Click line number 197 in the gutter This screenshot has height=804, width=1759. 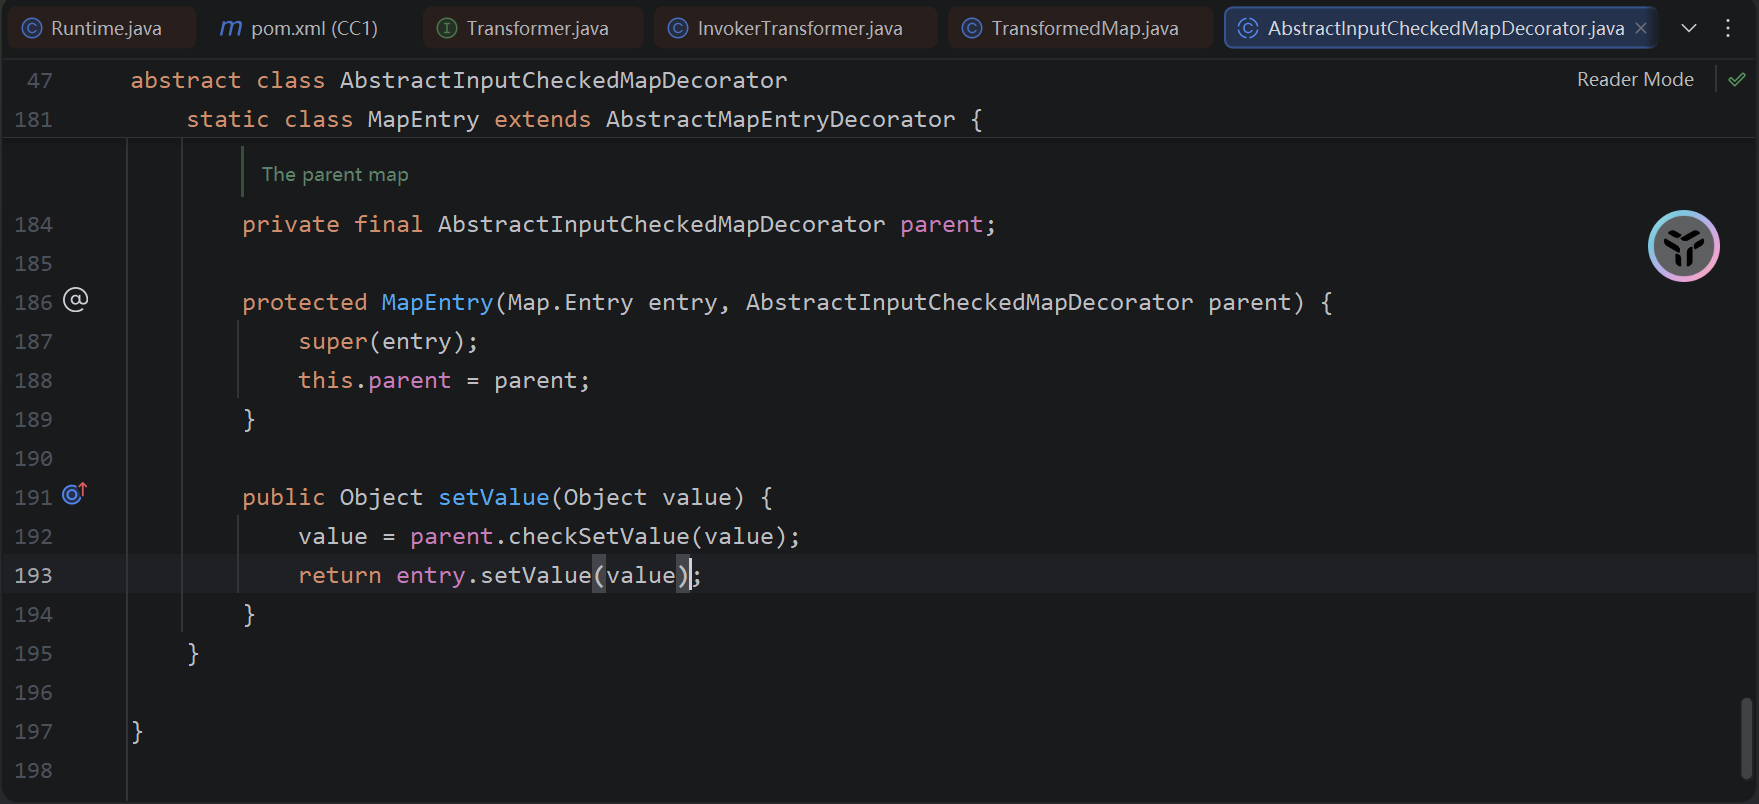coord(33,731)
